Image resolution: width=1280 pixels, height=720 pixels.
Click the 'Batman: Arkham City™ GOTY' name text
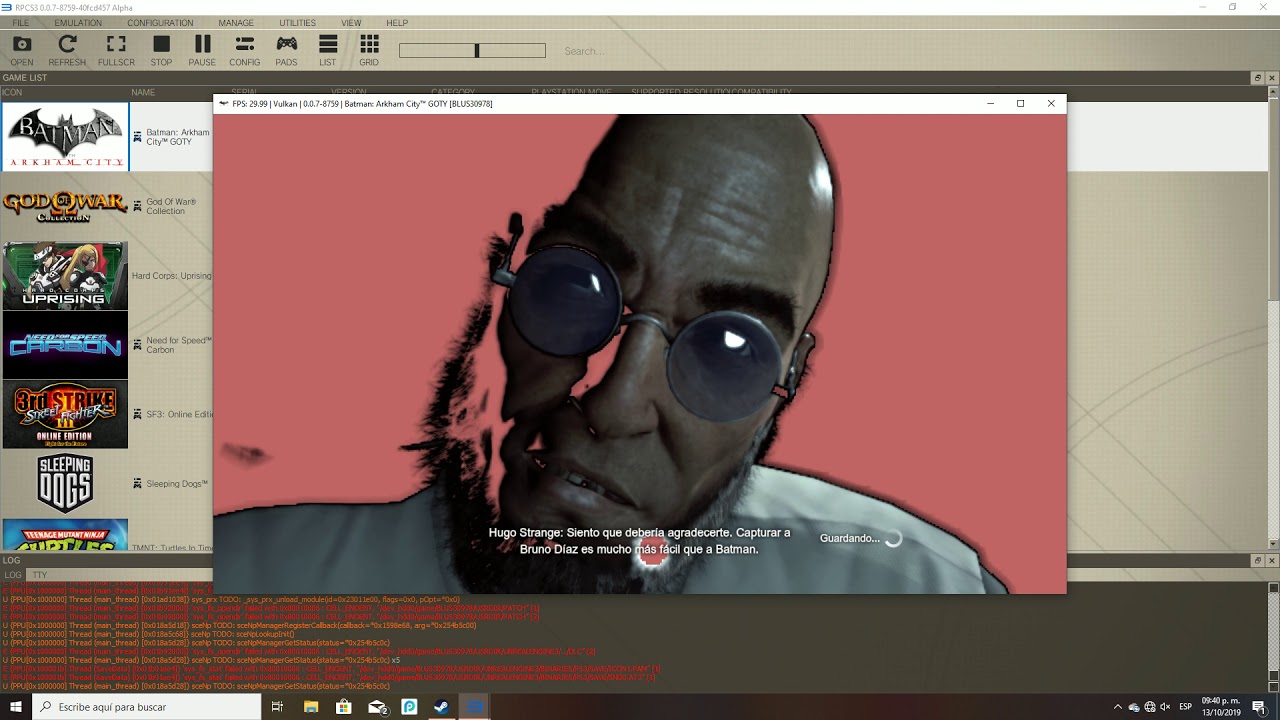point(178,137)
